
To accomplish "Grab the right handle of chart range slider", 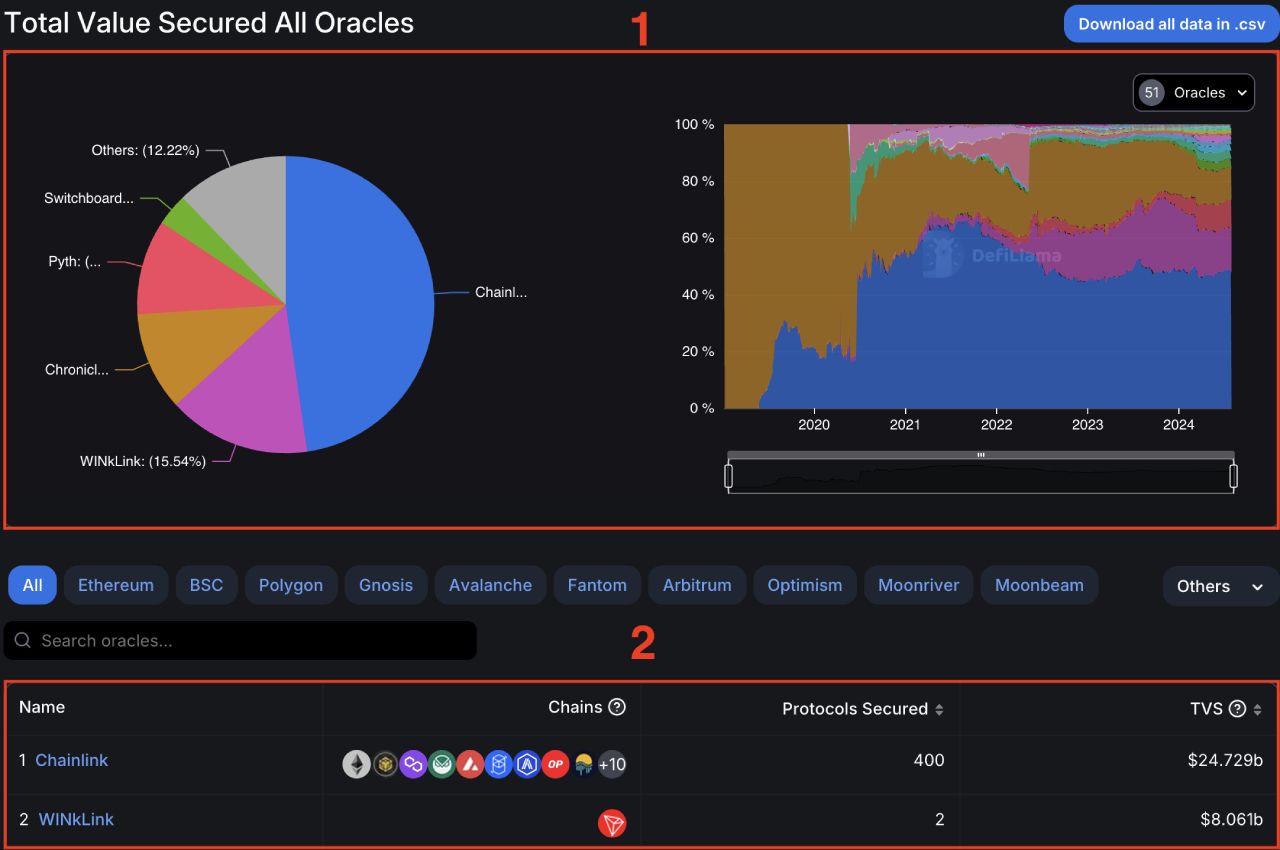I will tap(1233, 476).
